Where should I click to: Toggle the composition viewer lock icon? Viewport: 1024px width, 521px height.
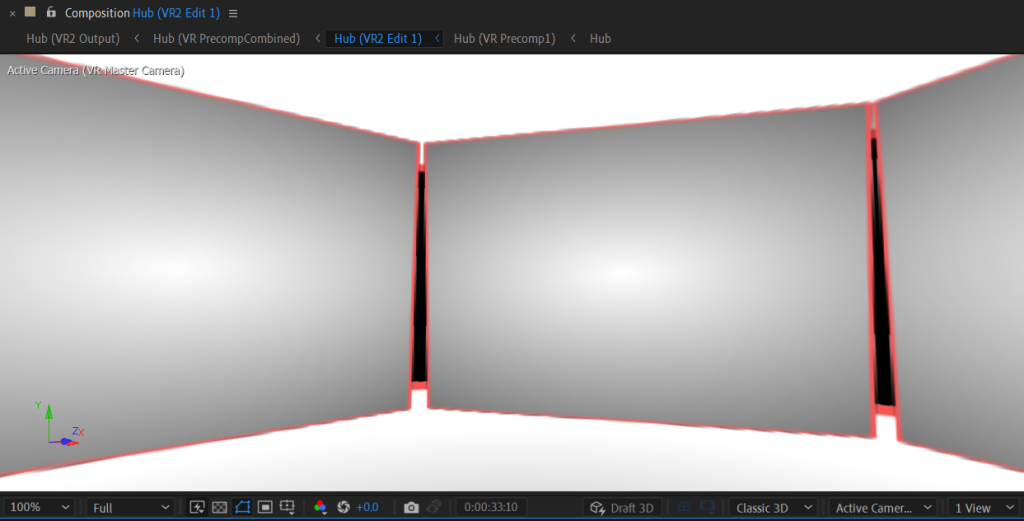[x=51, y=12]
